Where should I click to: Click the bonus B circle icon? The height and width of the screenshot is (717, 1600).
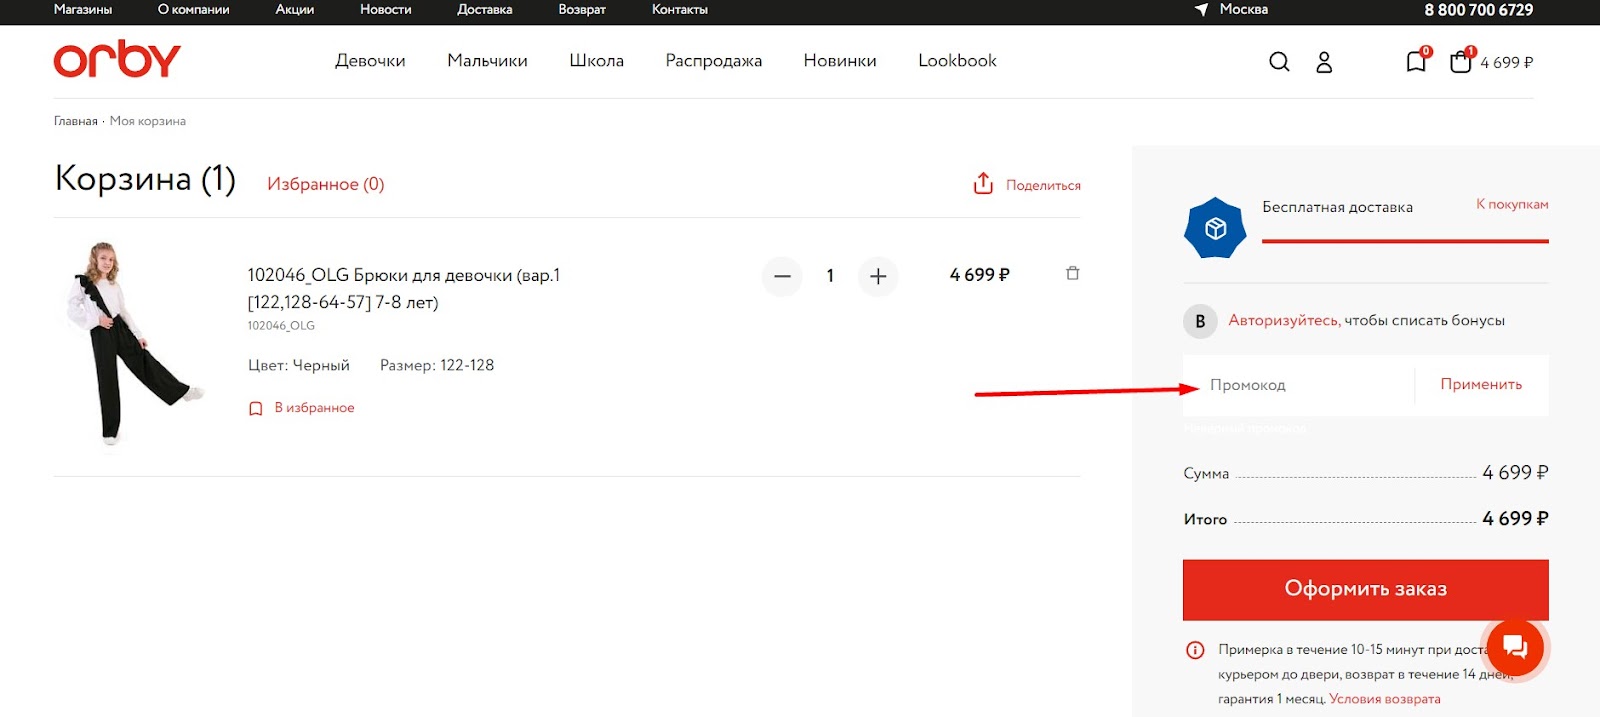pos(1200,321)
